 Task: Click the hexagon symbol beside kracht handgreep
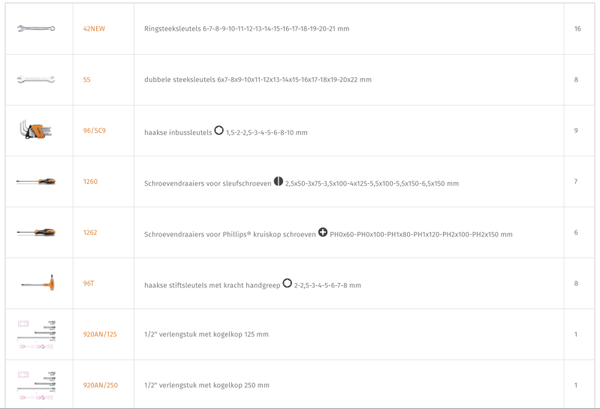click(287, 283)
